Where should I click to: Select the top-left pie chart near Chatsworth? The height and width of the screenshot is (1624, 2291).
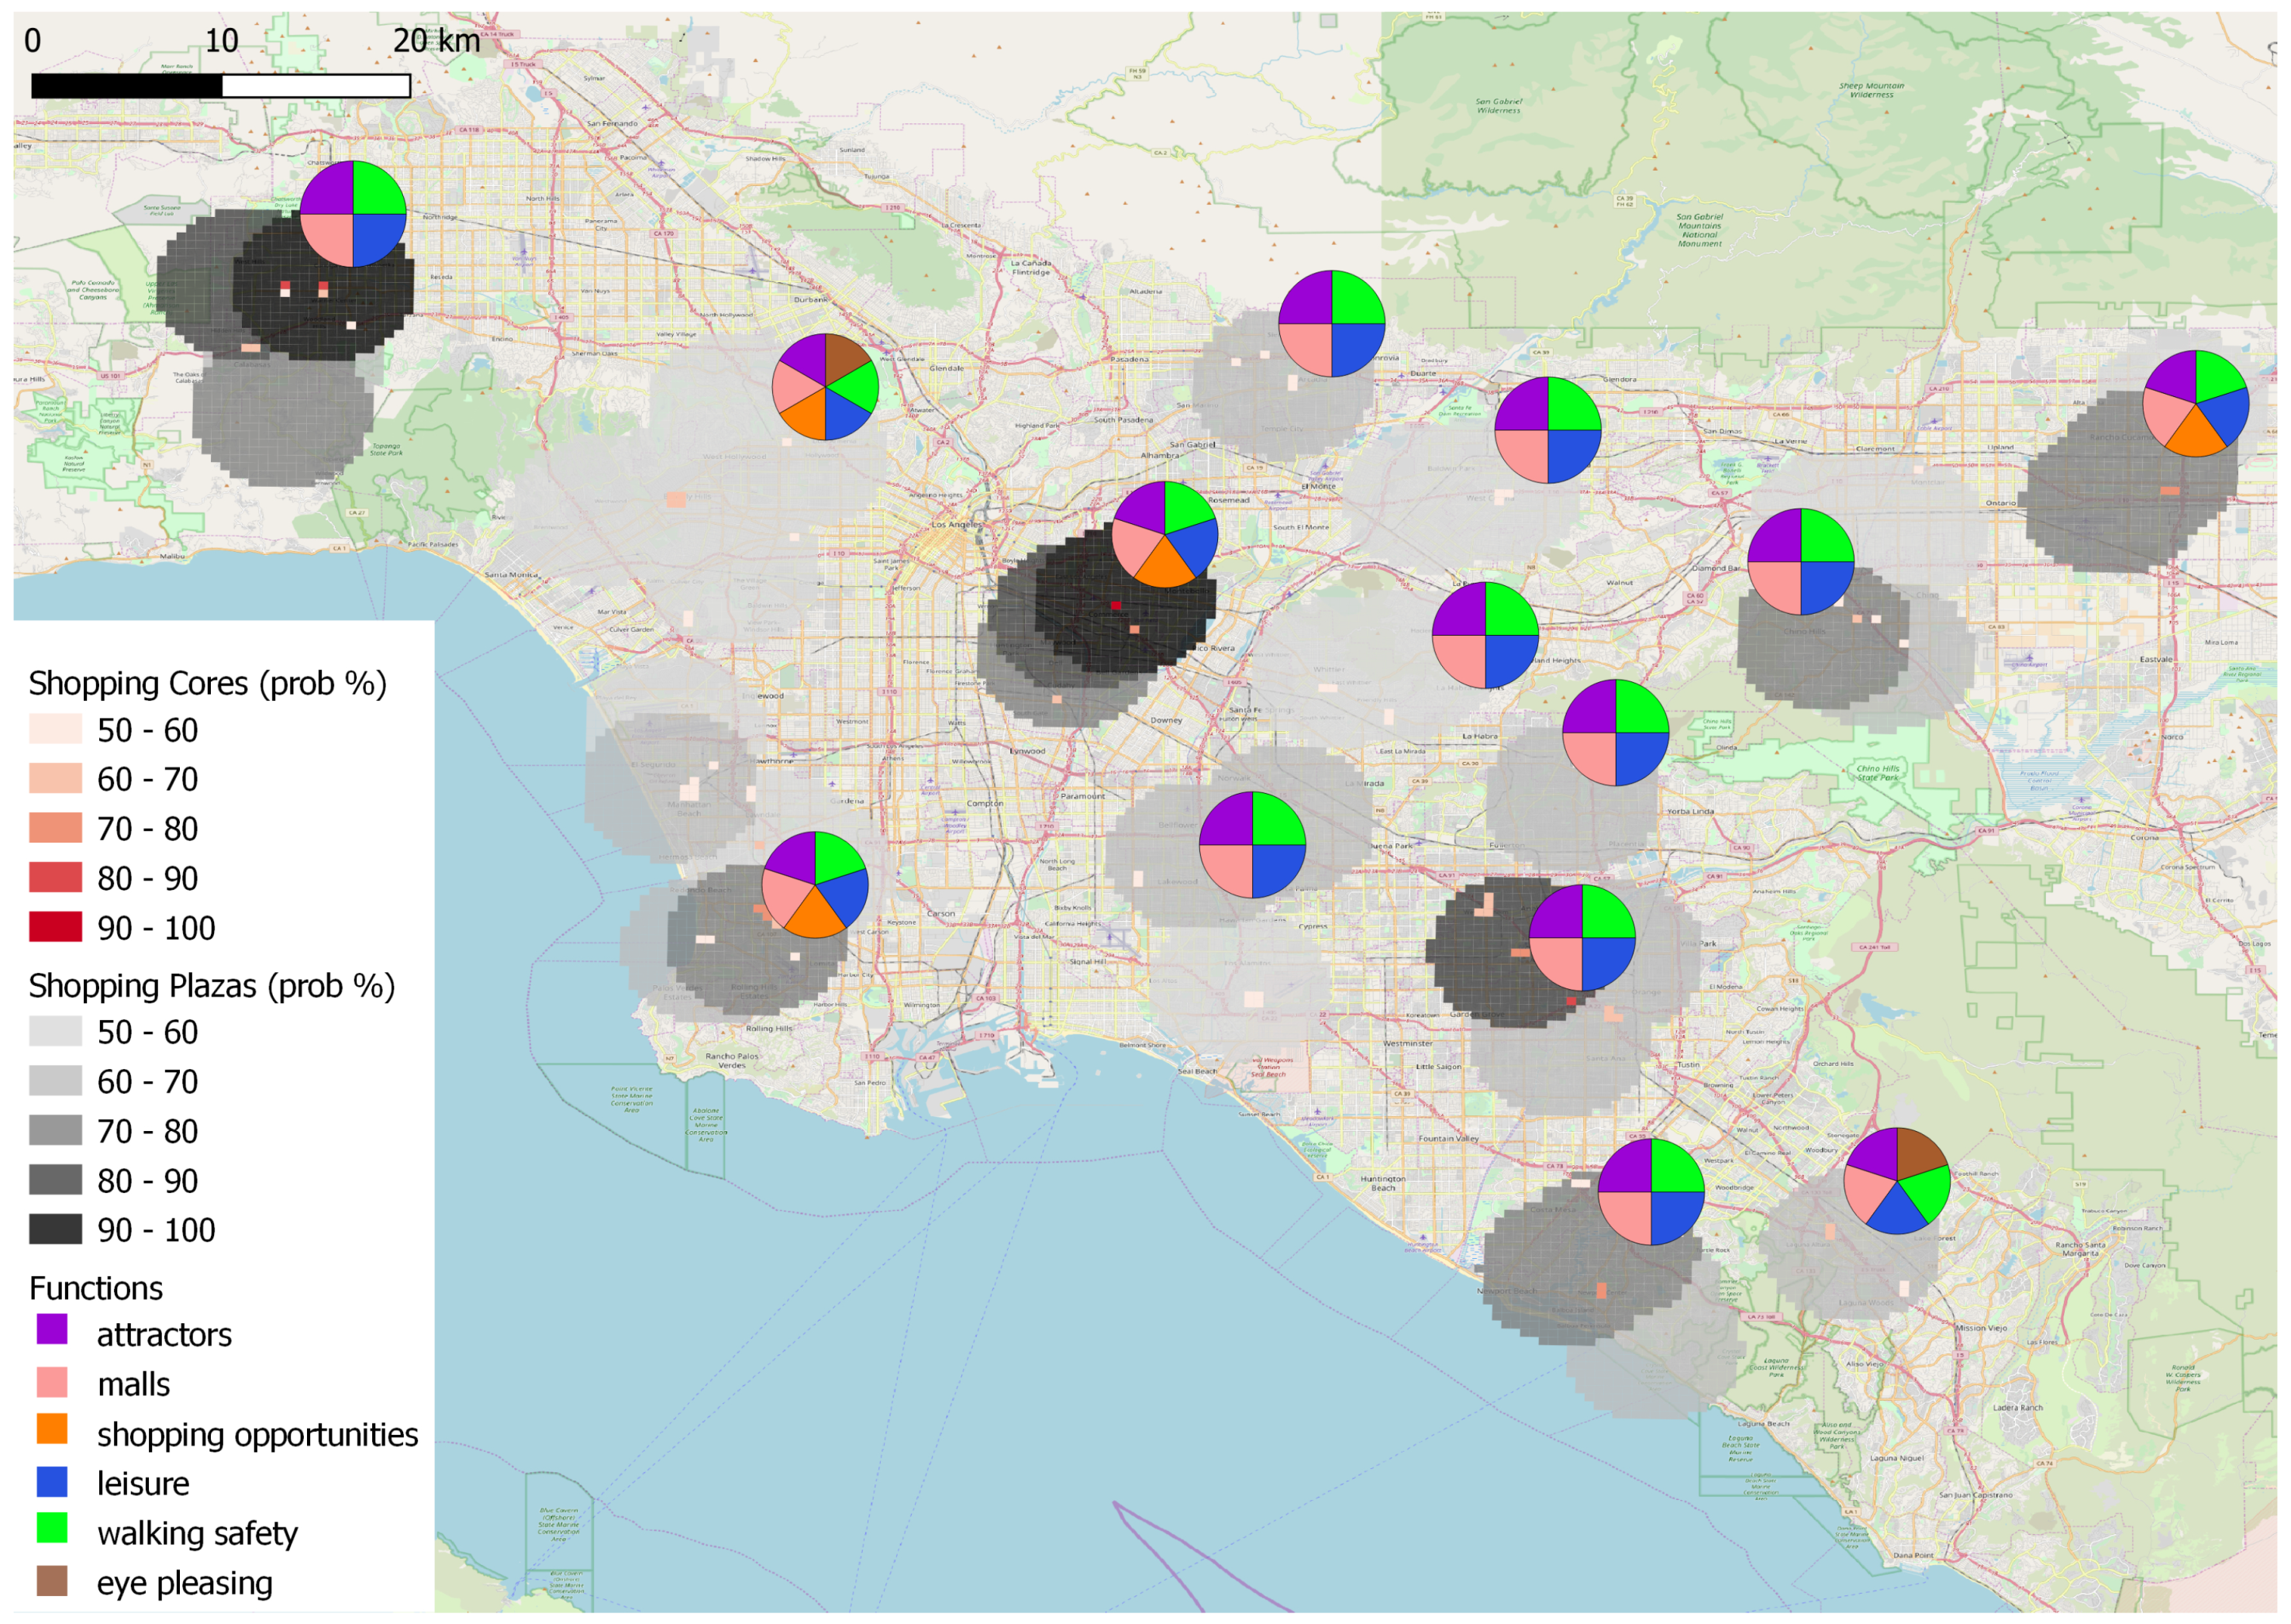353,214
